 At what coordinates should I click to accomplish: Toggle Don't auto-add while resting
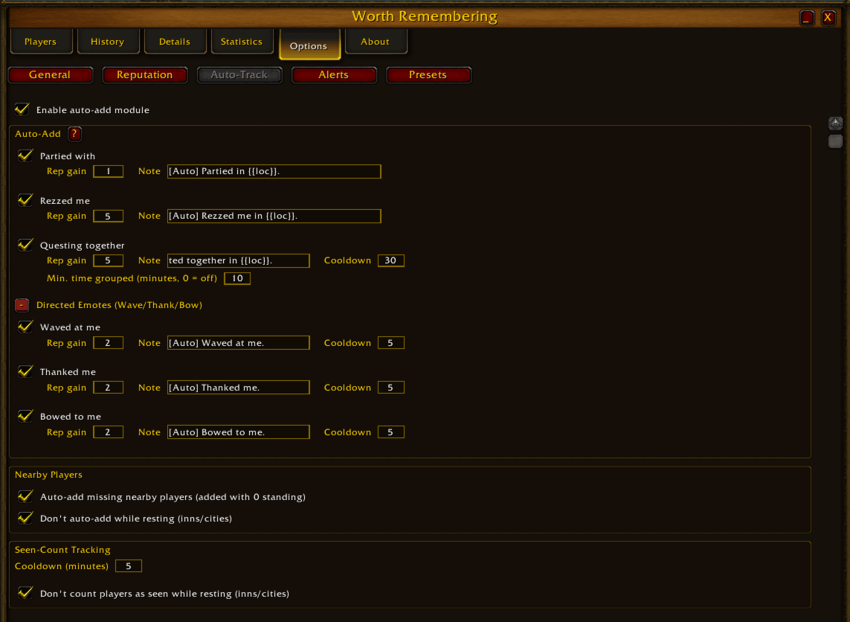(x=25, y=518)
